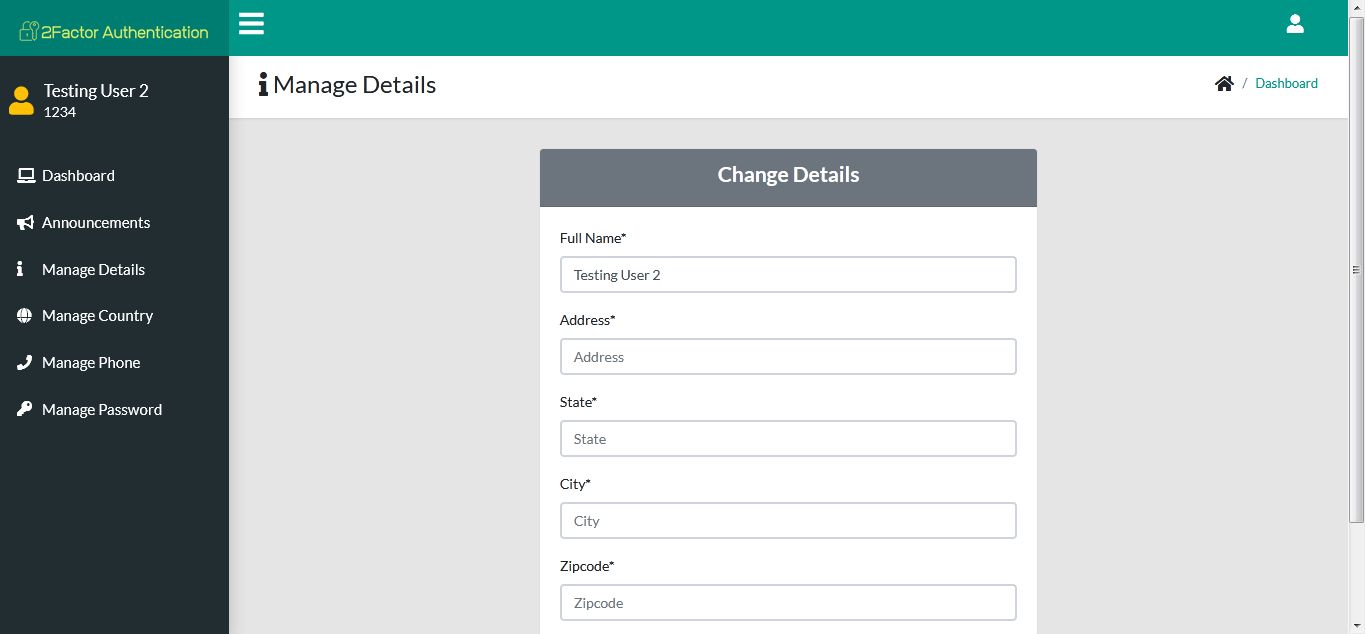Toggle the sidebar with hamburger menu
The height and width of the screenshot is (634, 1365).
click(251, 23)
